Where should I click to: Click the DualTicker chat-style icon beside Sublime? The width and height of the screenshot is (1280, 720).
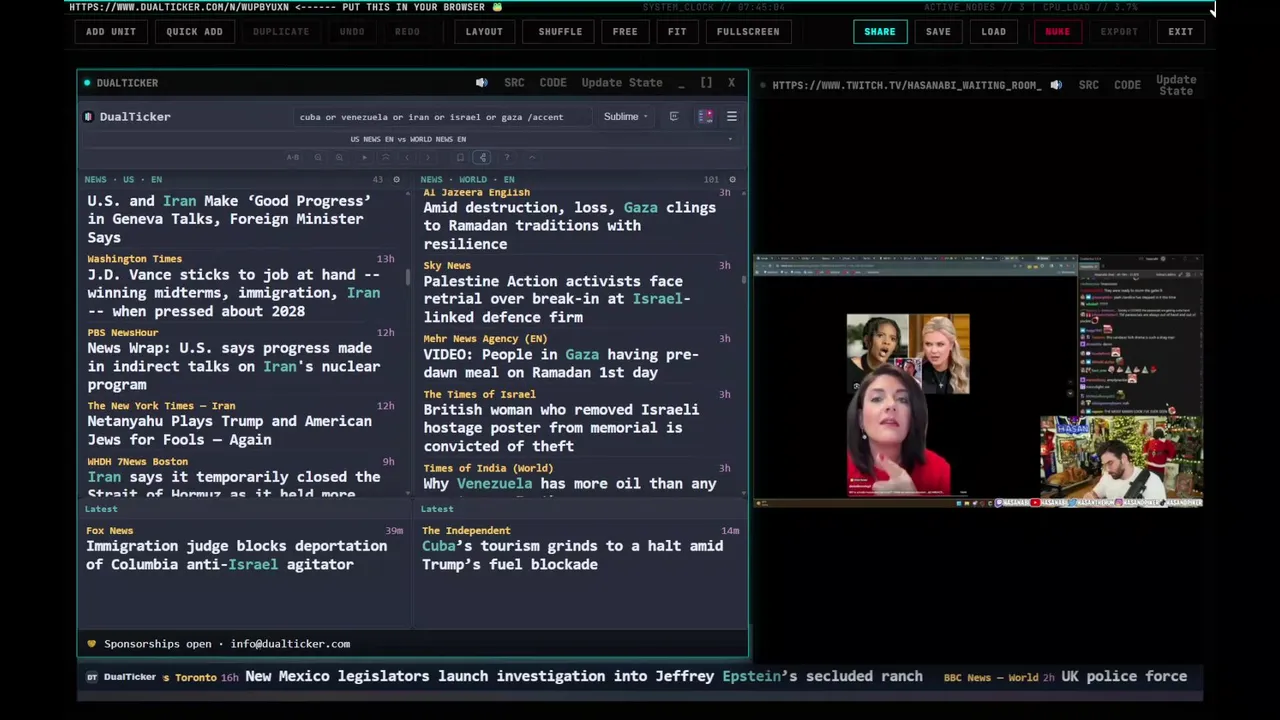[x=674, y=117]
